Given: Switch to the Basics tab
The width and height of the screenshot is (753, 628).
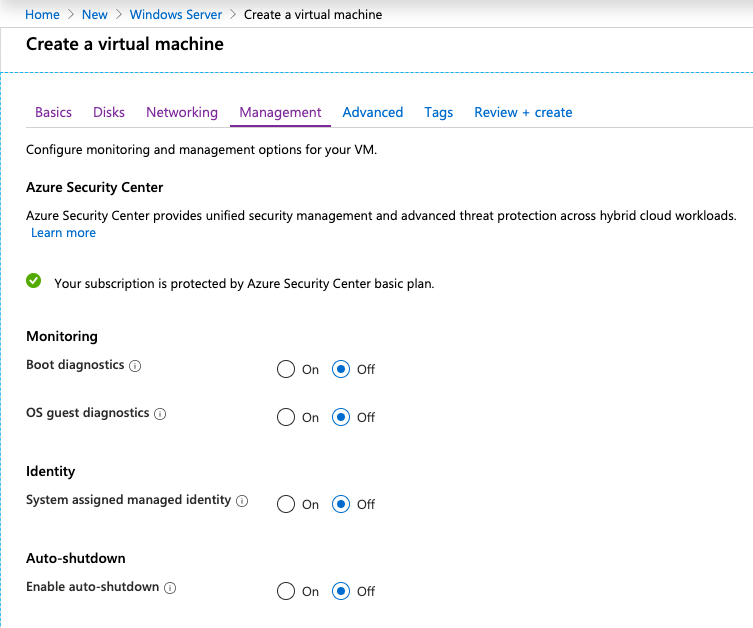Looking at the screenshot, I should pos(53,112).
